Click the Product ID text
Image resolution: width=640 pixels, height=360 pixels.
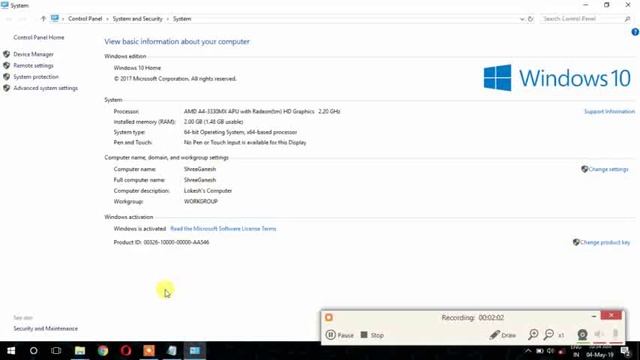tap(161, 242)
